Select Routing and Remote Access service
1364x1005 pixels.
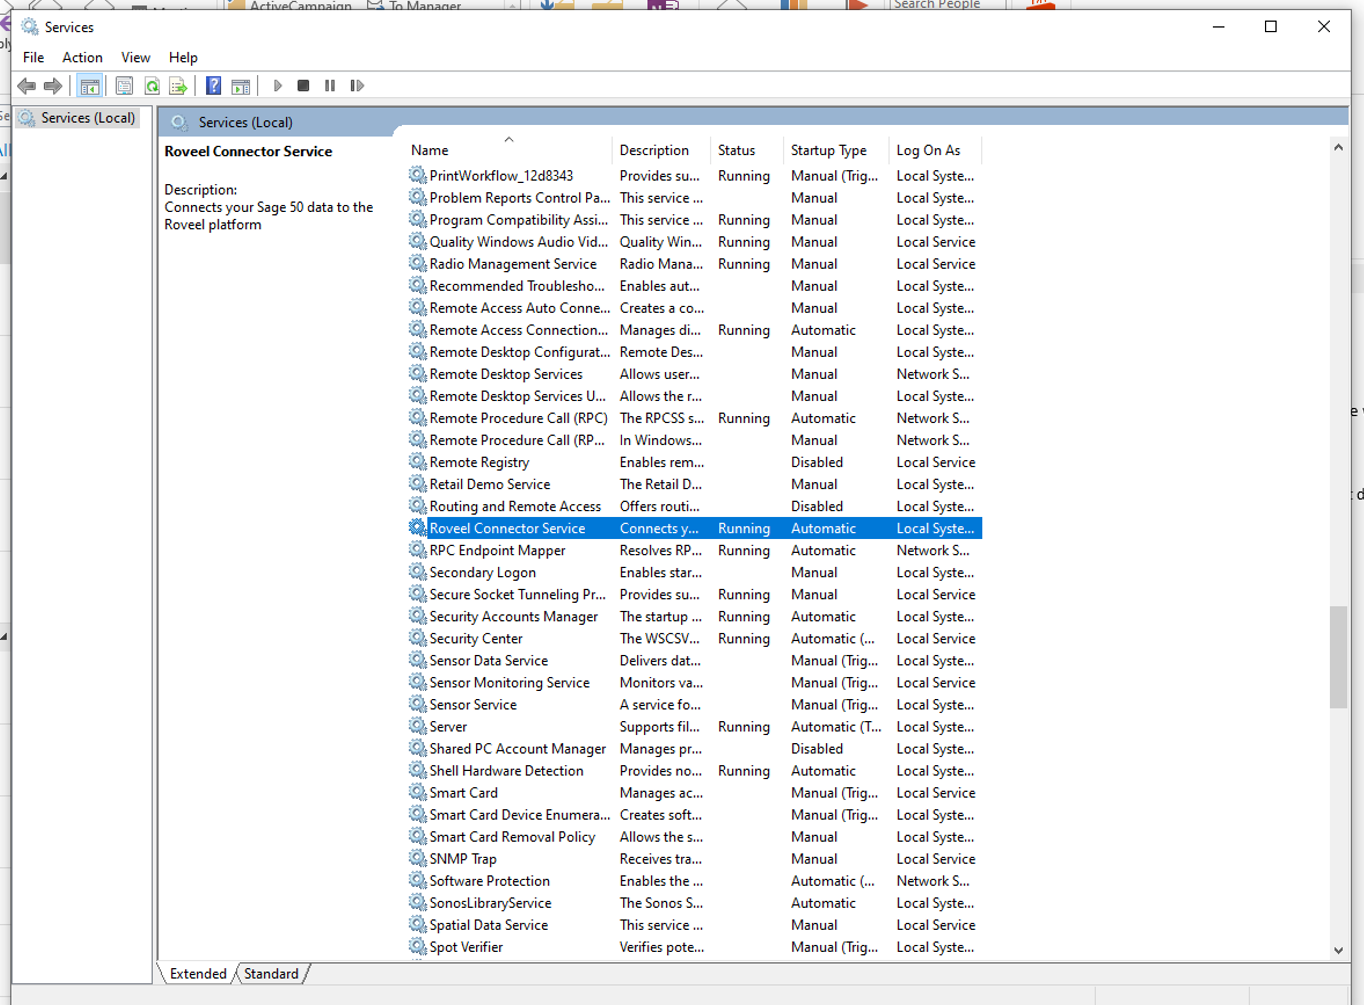click(x=695, y=506)
